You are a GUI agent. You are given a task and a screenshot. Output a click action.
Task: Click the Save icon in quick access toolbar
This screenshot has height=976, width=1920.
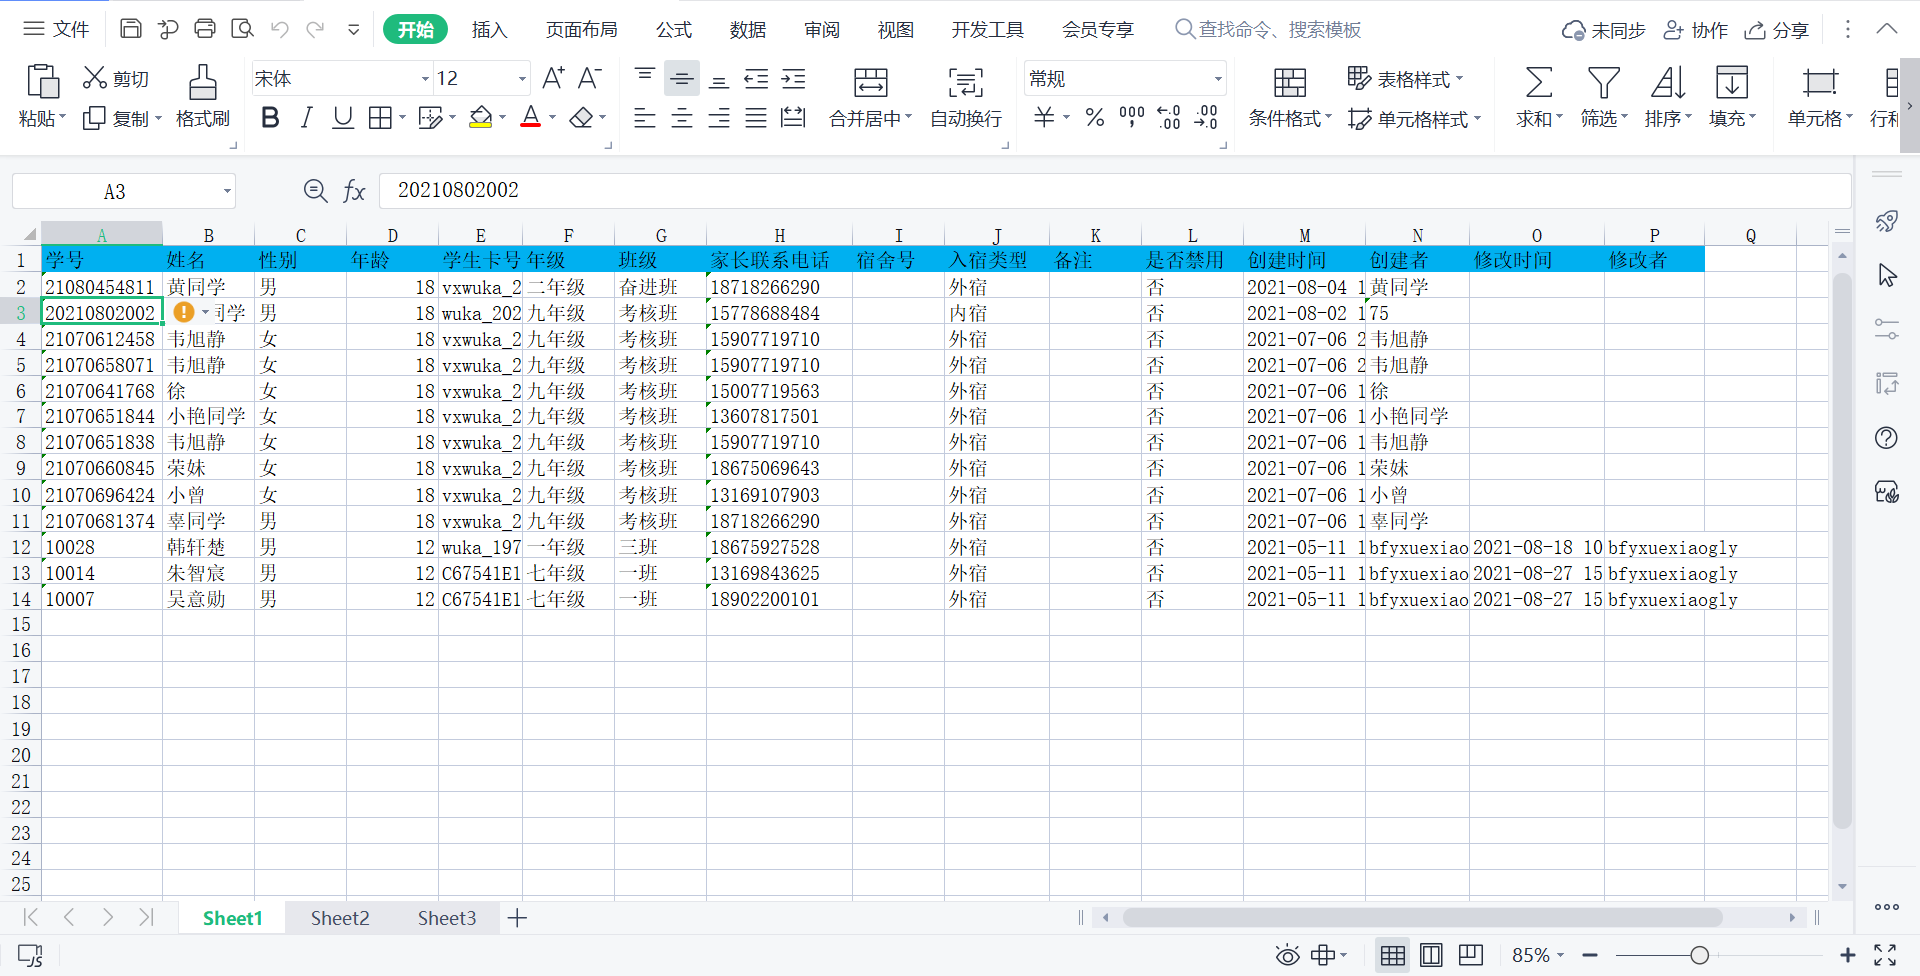click(131, 29)
